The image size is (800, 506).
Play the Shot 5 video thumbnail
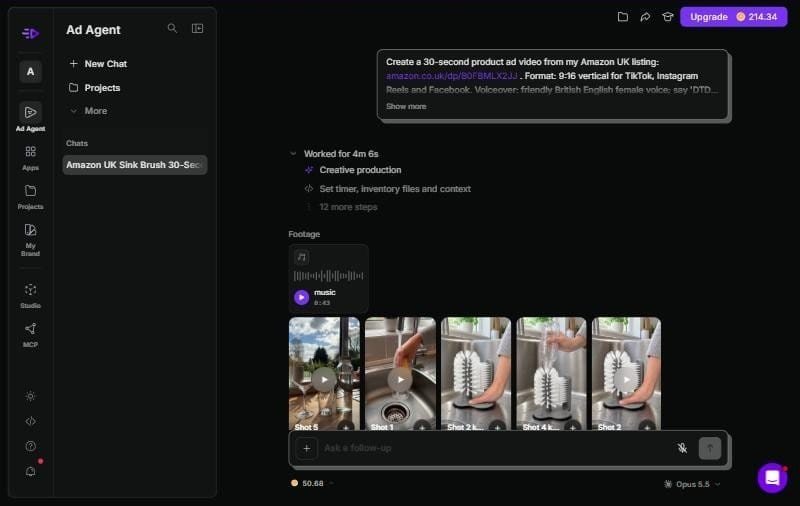coord(324,380)
